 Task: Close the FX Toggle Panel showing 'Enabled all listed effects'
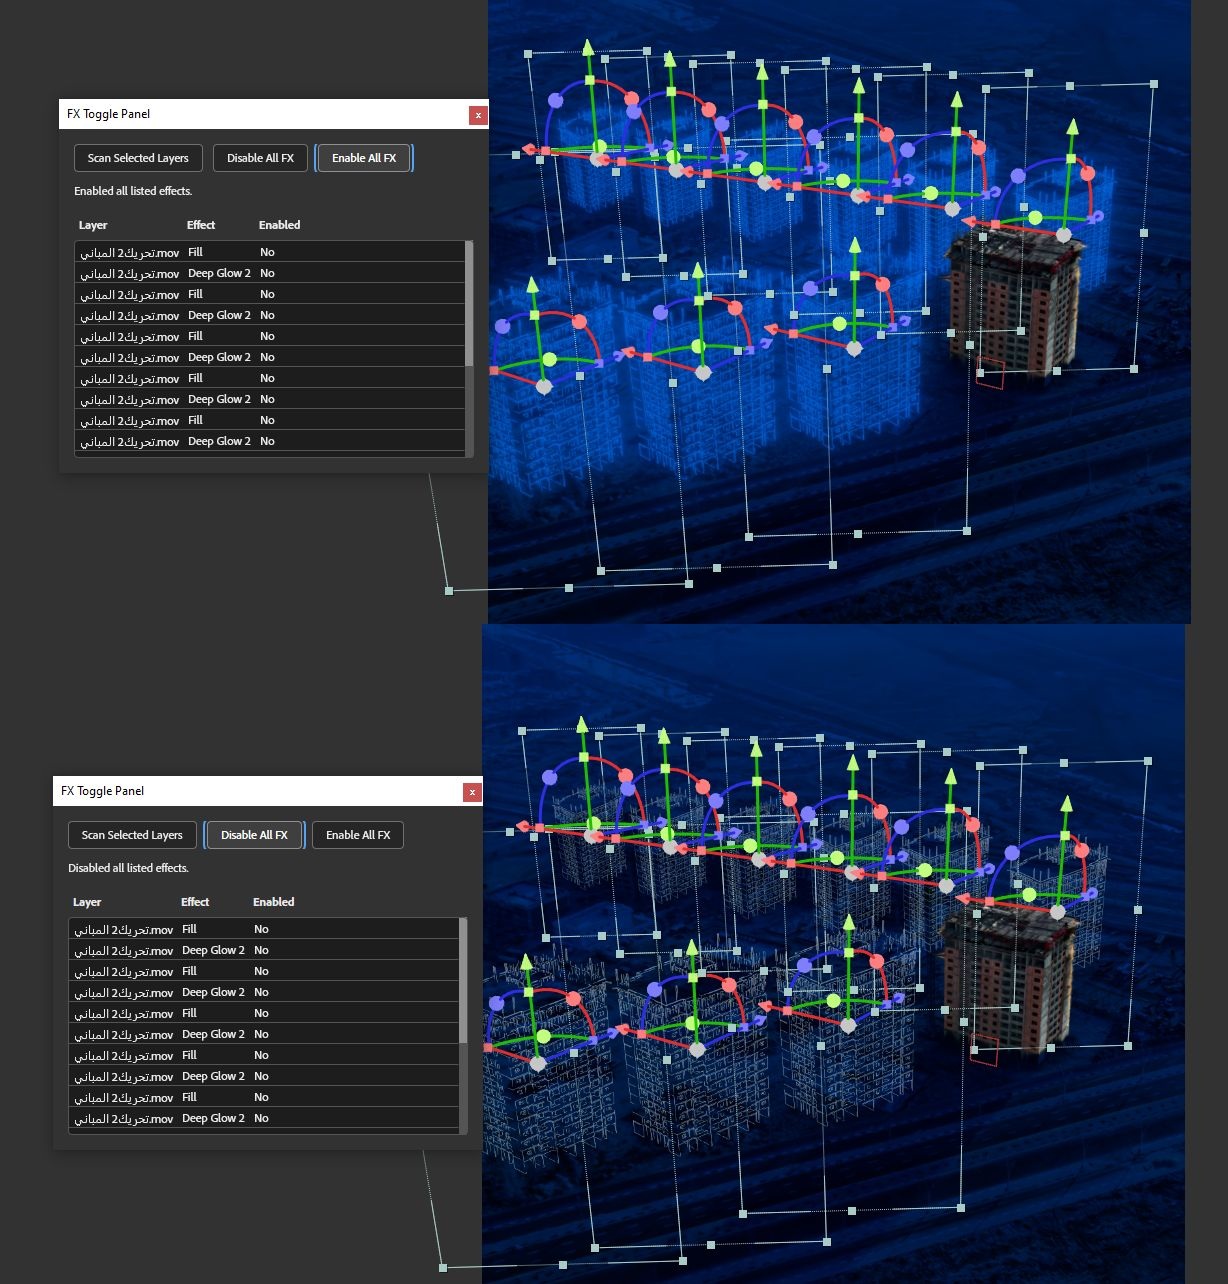click(x=478, y=115)
